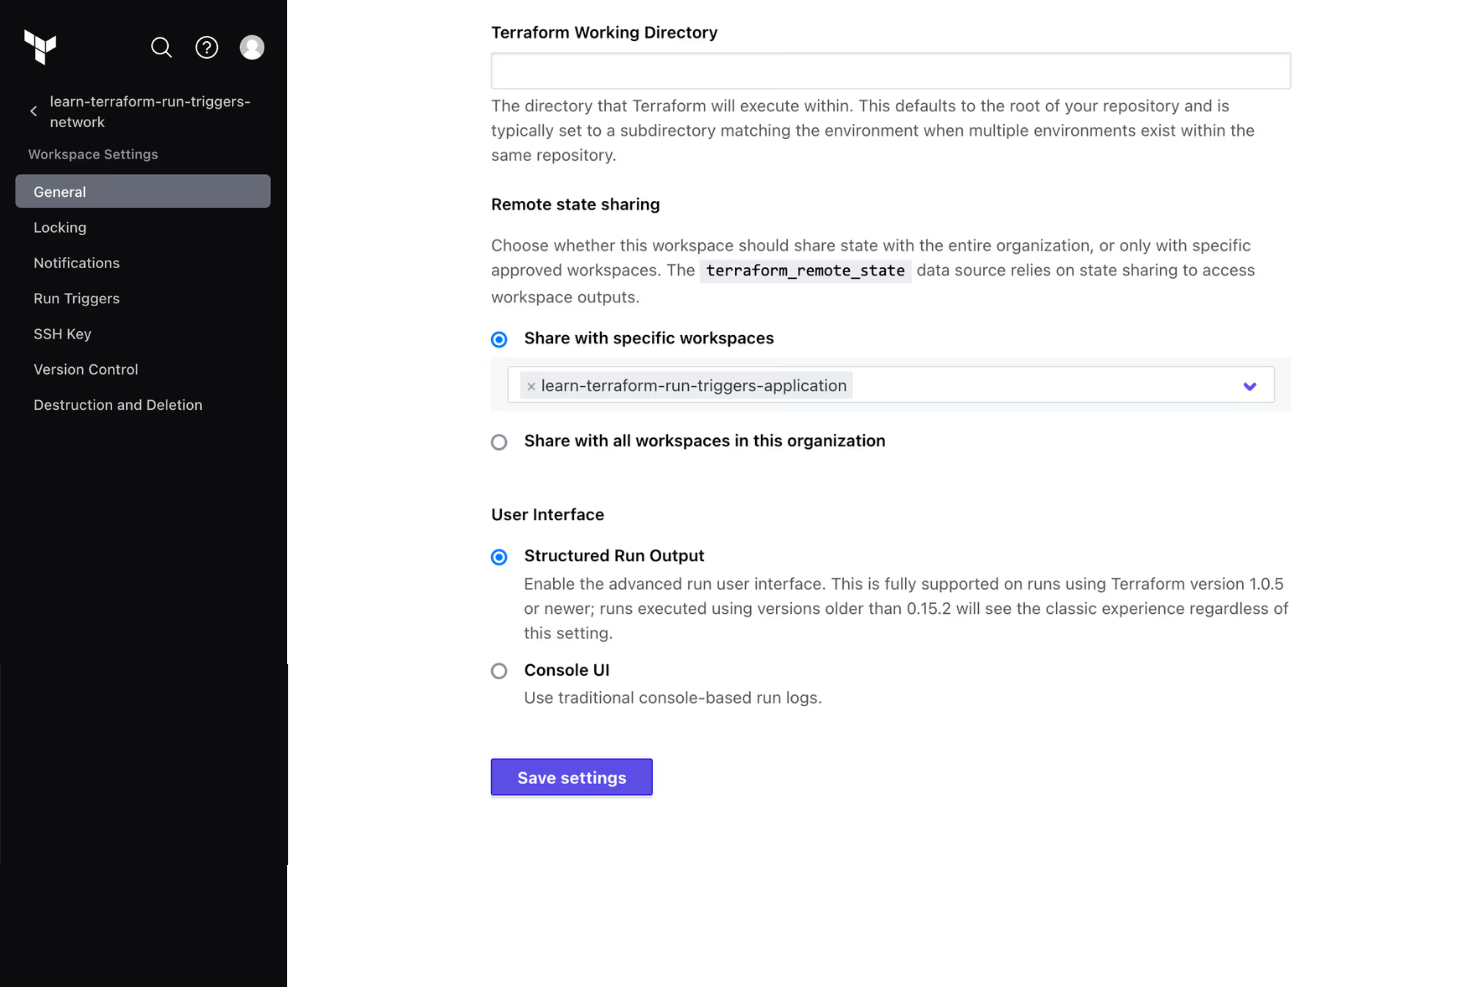Image resolution: width=1480 pixels, height=987 pixels.
Task: Select Share with all workspaces in this organization
Action: click(499, 442)
